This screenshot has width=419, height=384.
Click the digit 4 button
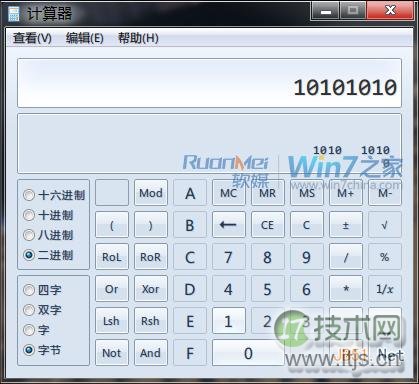tap(229, 289)
